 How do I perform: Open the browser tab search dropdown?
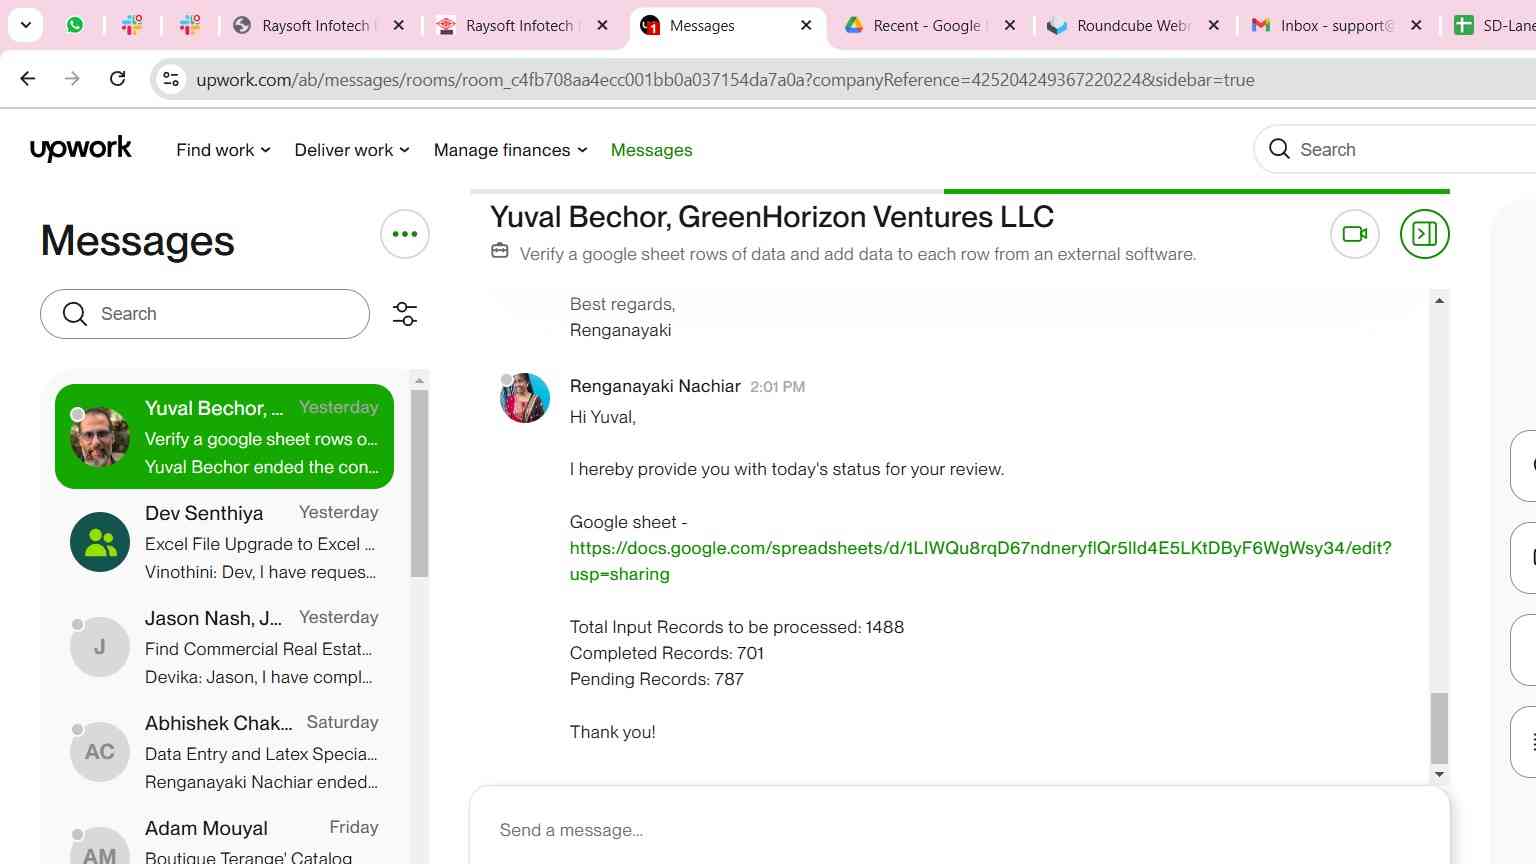25,25
